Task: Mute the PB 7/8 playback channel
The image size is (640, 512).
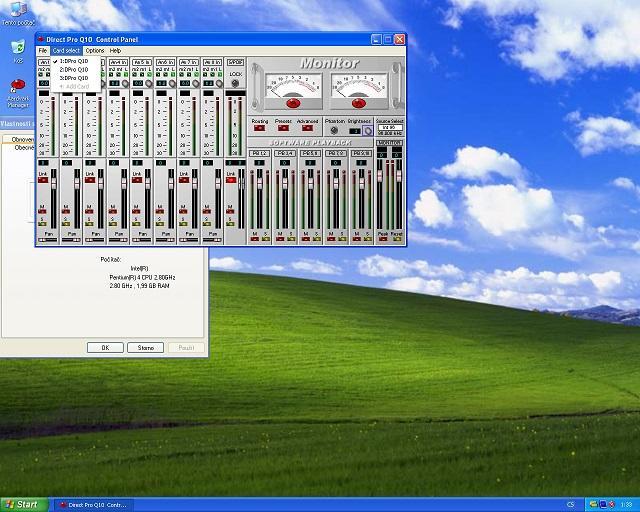Action: click(331, 239)
